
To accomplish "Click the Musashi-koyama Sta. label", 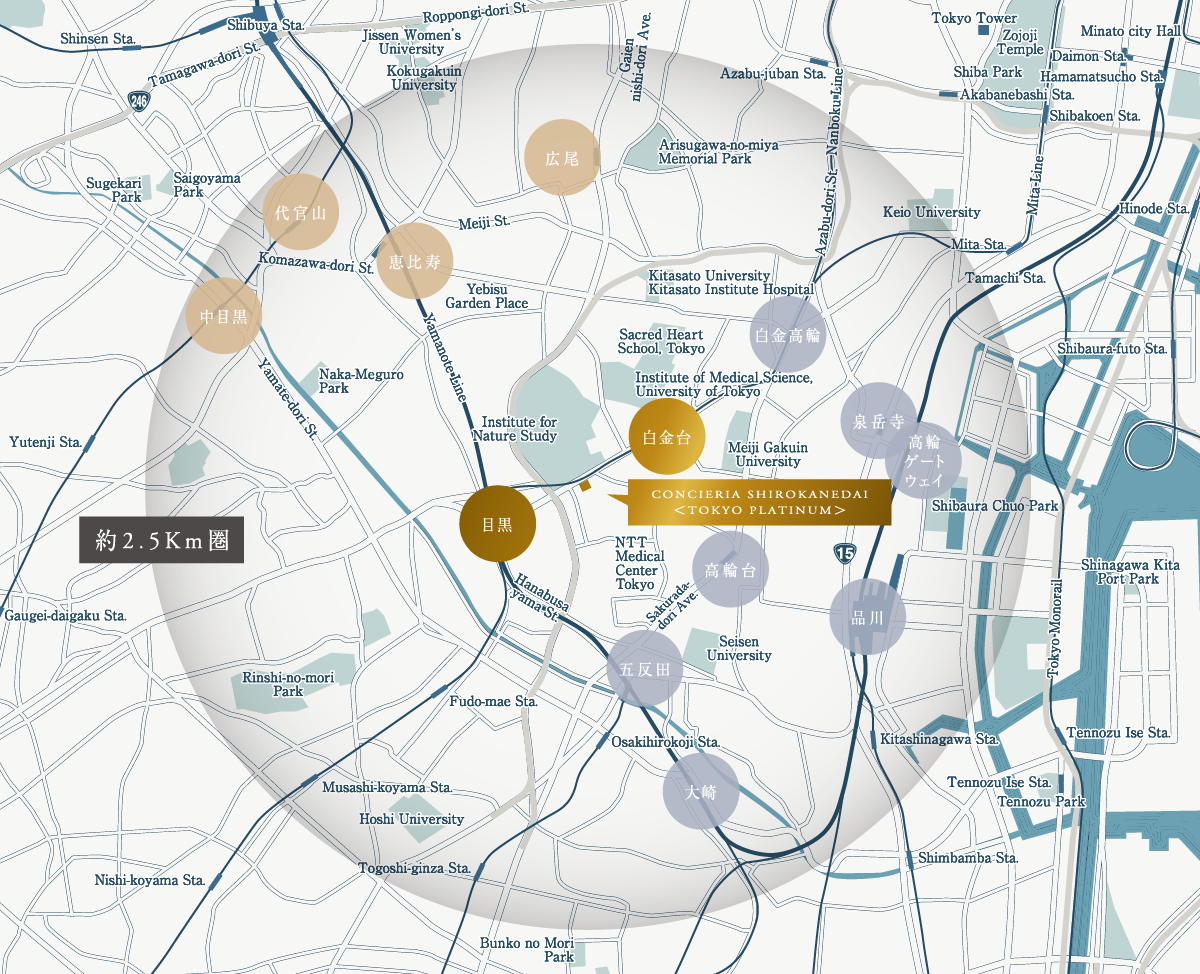I will pos(388,788).
